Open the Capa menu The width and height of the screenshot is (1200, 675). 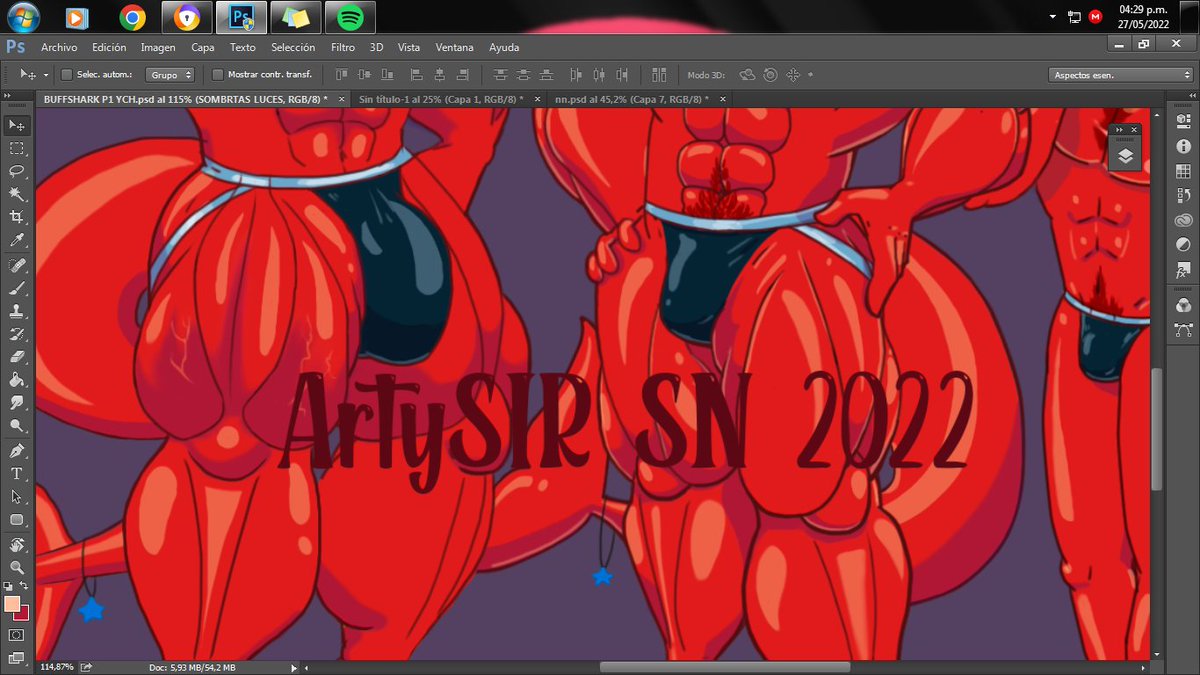(x=203, y=47)
